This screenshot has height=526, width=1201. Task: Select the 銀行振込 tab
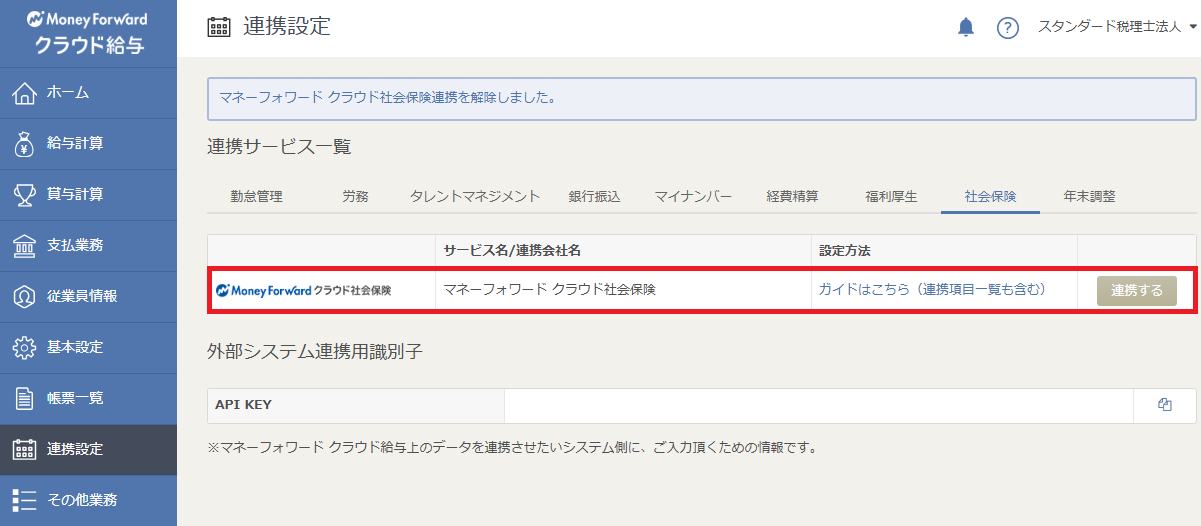pyautogui.click(x=595, y=196)
